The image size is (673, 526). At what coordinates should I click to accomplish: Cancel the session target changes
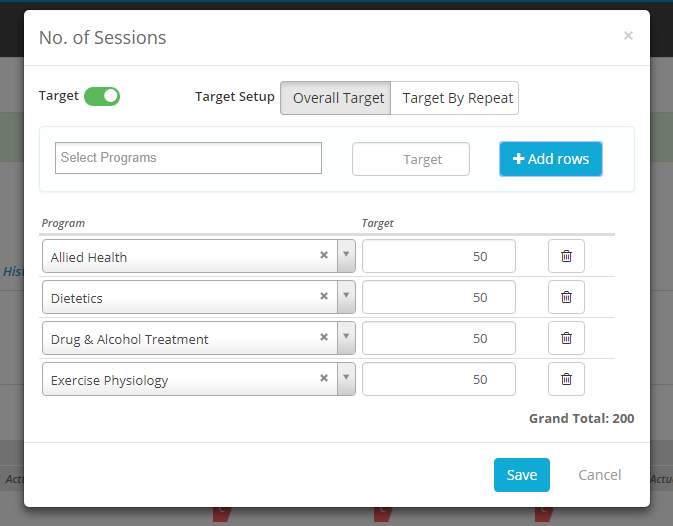click(600, 475)
